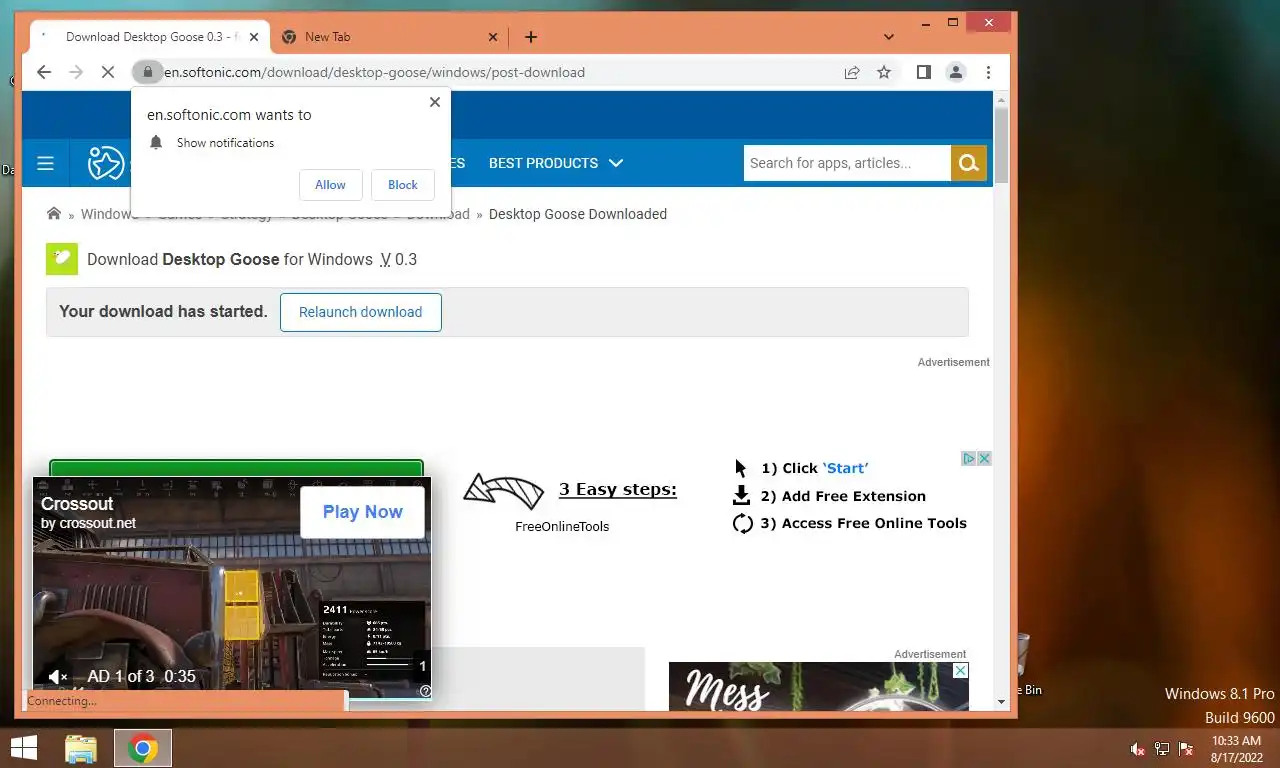Click the taskbar clock showing 10:33 AM
The height and width of the screenshot is (768, 1280).
[x=1236, y=748]
